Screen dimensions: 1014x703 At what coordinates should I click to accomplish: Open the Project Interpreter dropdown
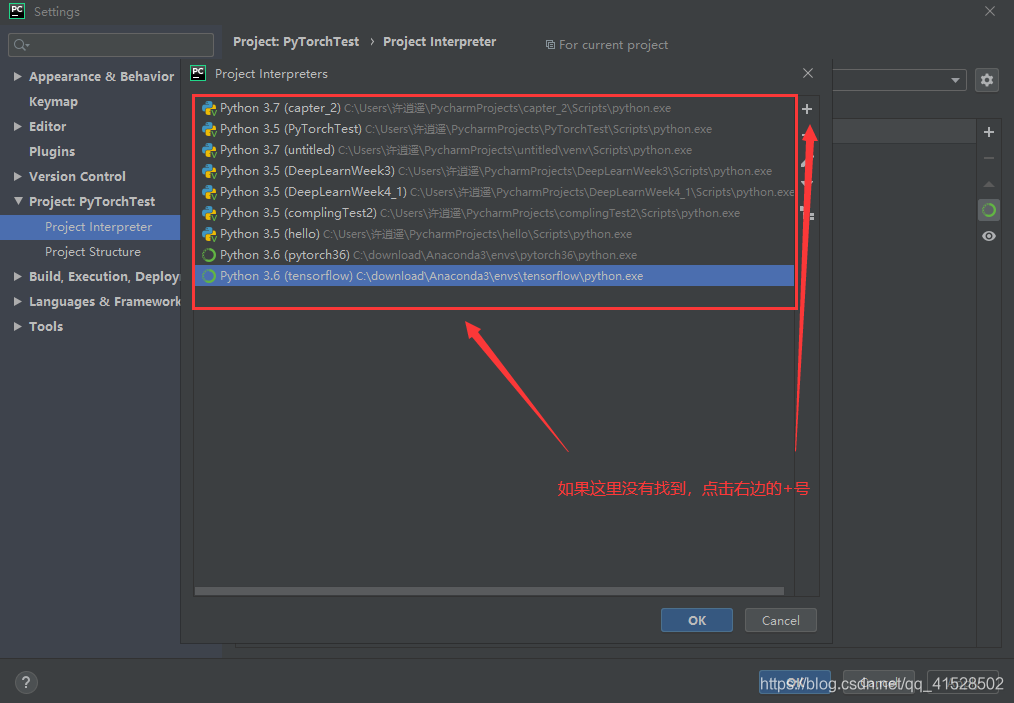tap(956, 80)
